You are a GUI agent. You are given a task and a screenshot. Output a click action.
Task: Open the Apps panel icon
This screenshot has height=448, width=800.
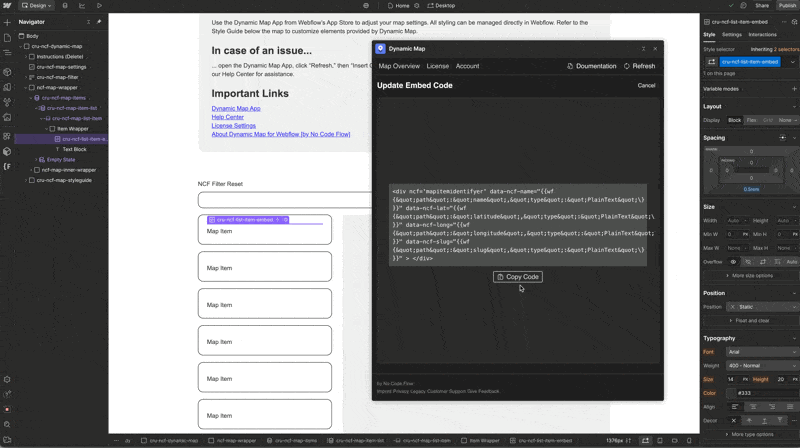pyautogui.click(x=7, y=136)
